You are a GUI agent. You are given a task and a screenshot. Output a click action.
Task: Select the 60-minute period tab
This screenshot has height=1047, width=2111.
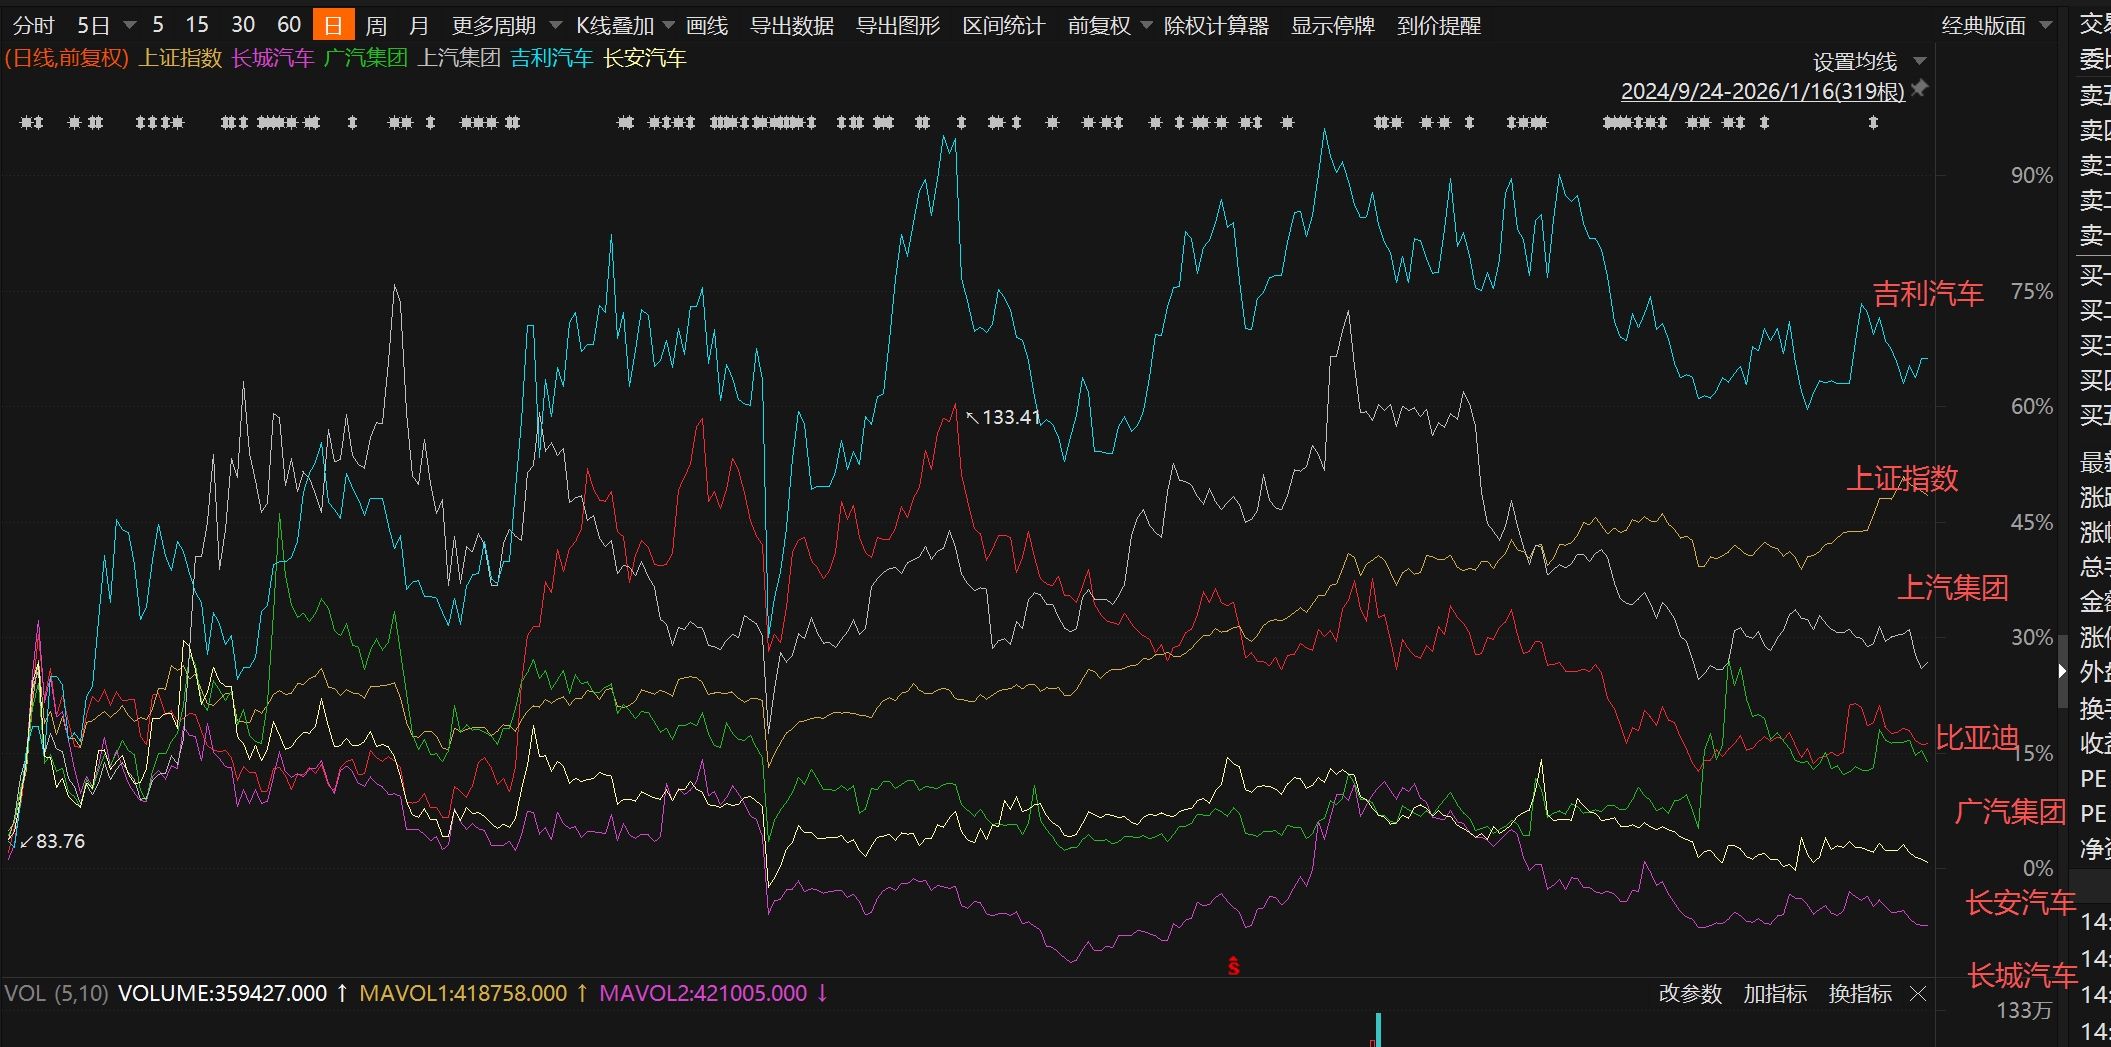tap(289, 25)
